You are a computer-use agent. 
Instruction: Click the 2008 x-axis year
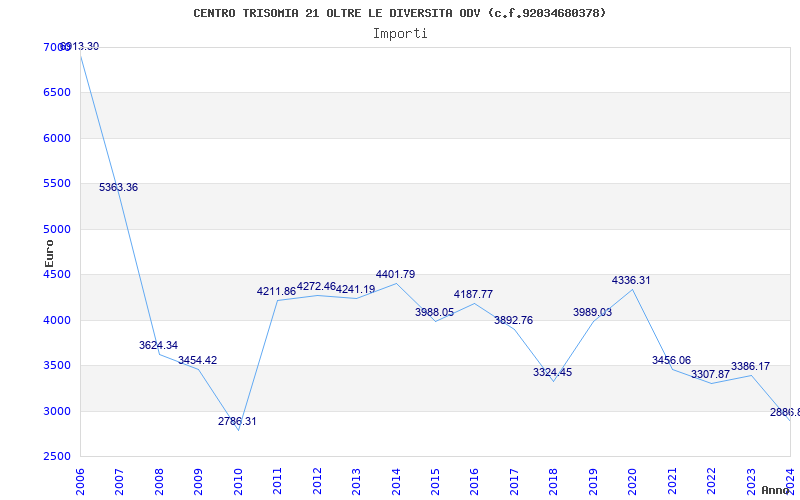(159, 482)
